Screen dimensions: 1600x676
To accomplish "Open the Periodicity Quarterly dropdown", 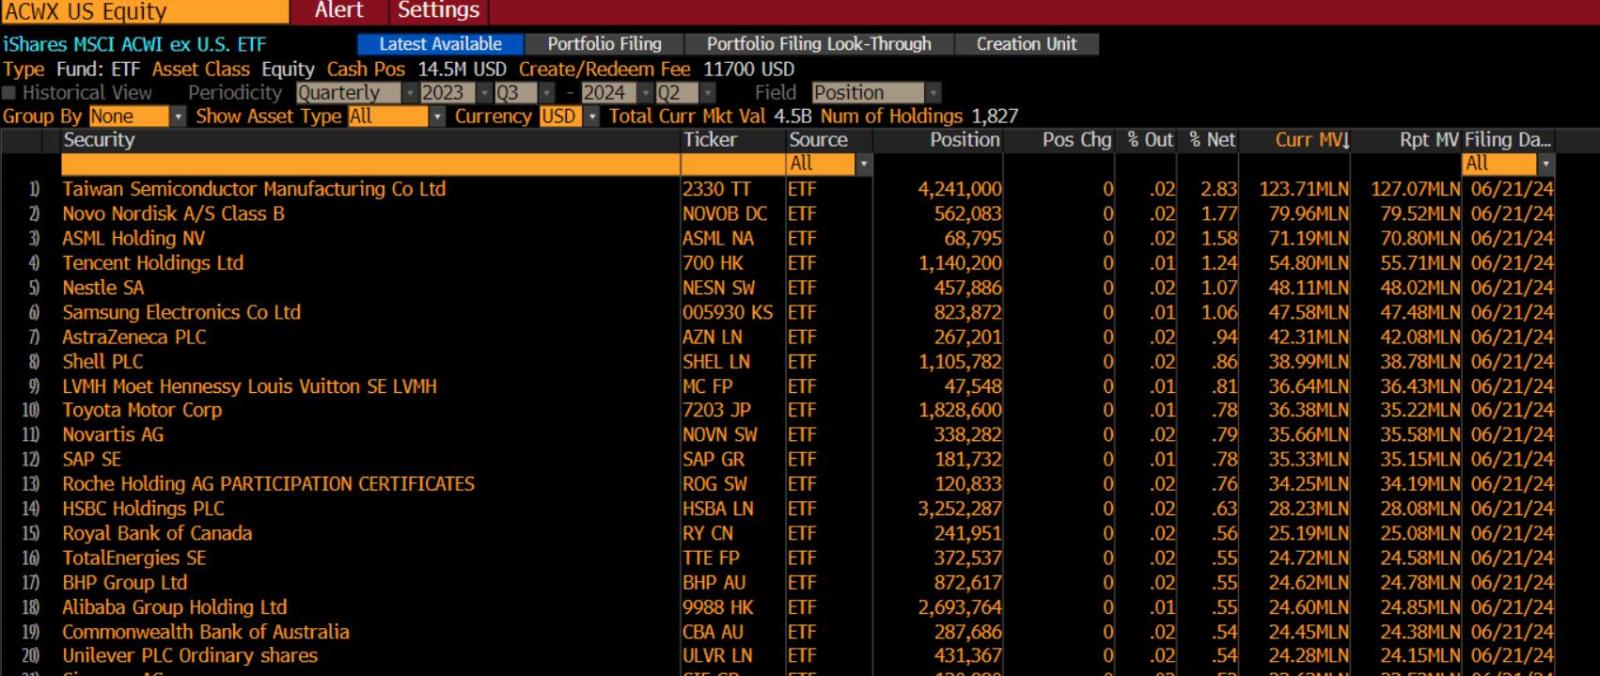I will pos(356,93).
